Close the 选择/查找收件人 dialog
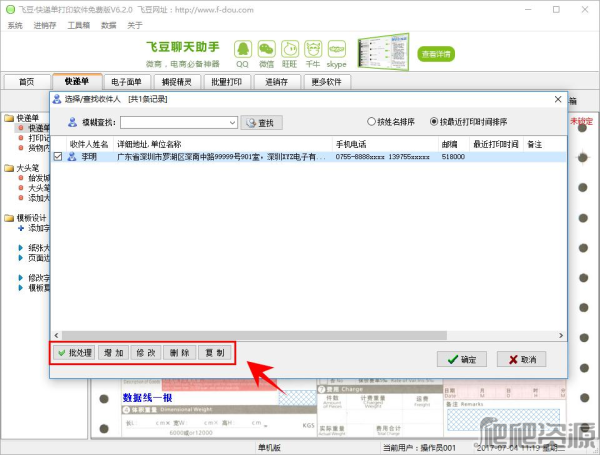The height and width of the screenshot is (455, 600). [x=558, y=99]
